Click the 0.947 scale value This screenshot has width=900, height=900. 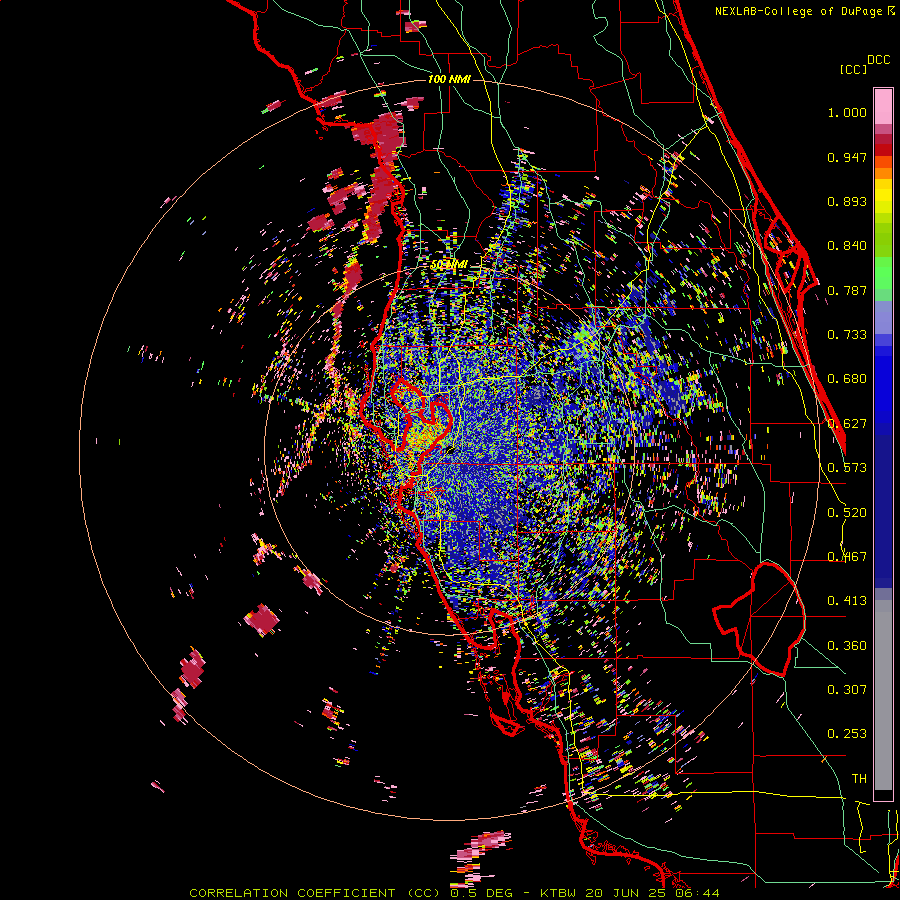tap(847, 157)
